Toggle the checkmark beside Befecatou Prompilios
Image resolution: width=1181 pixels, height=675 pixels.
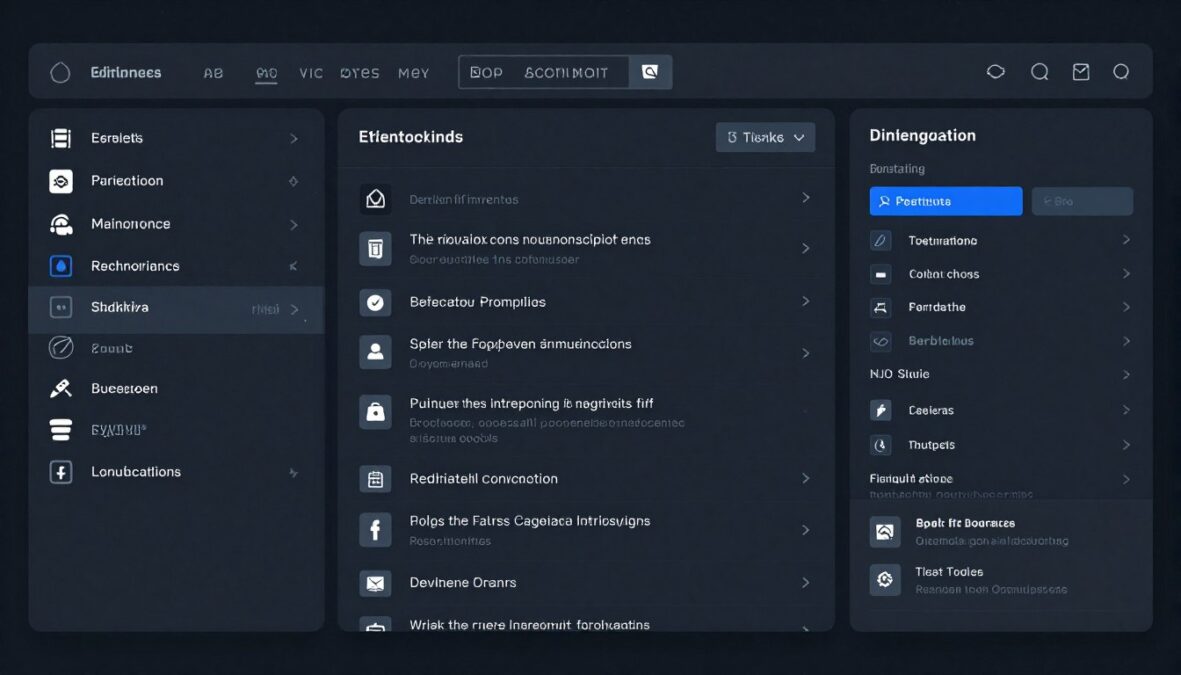[x=375, y=302]
